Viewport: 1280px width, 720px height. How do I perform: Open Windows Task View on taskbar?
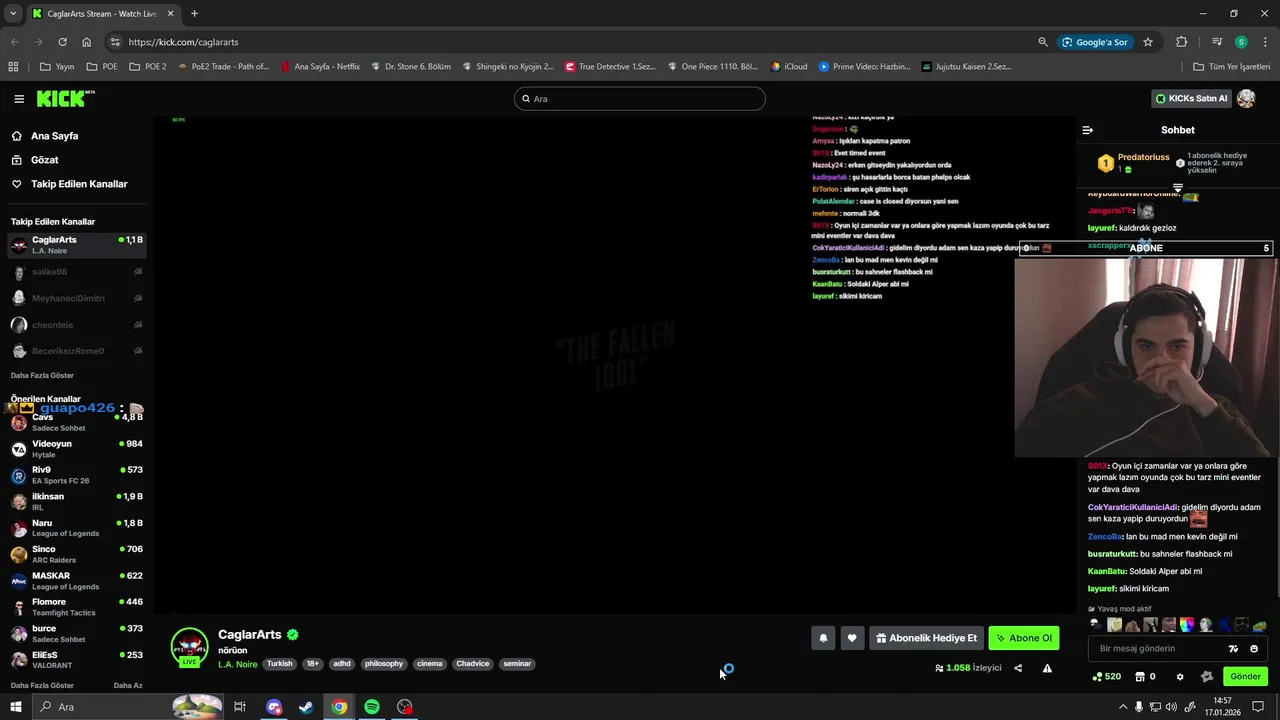click(x=240, y=707)
